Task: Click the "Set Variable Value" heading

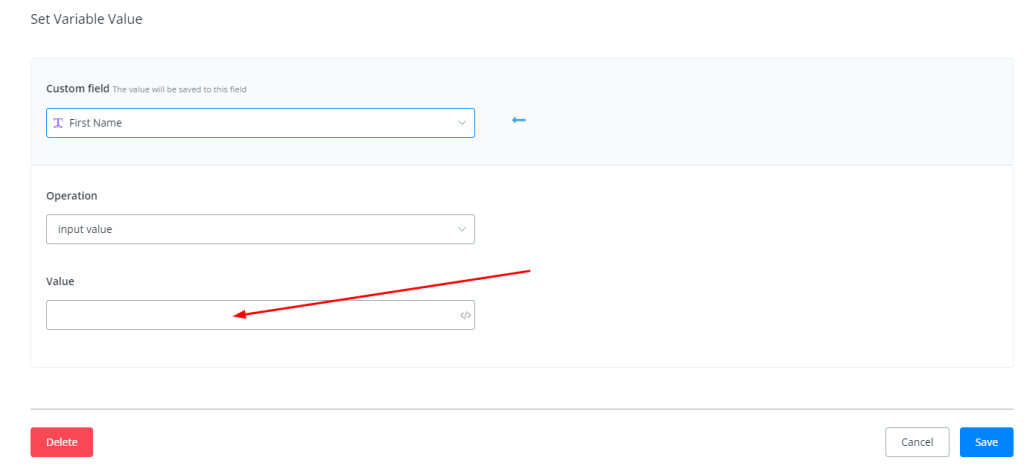Action: coord(86,19)
